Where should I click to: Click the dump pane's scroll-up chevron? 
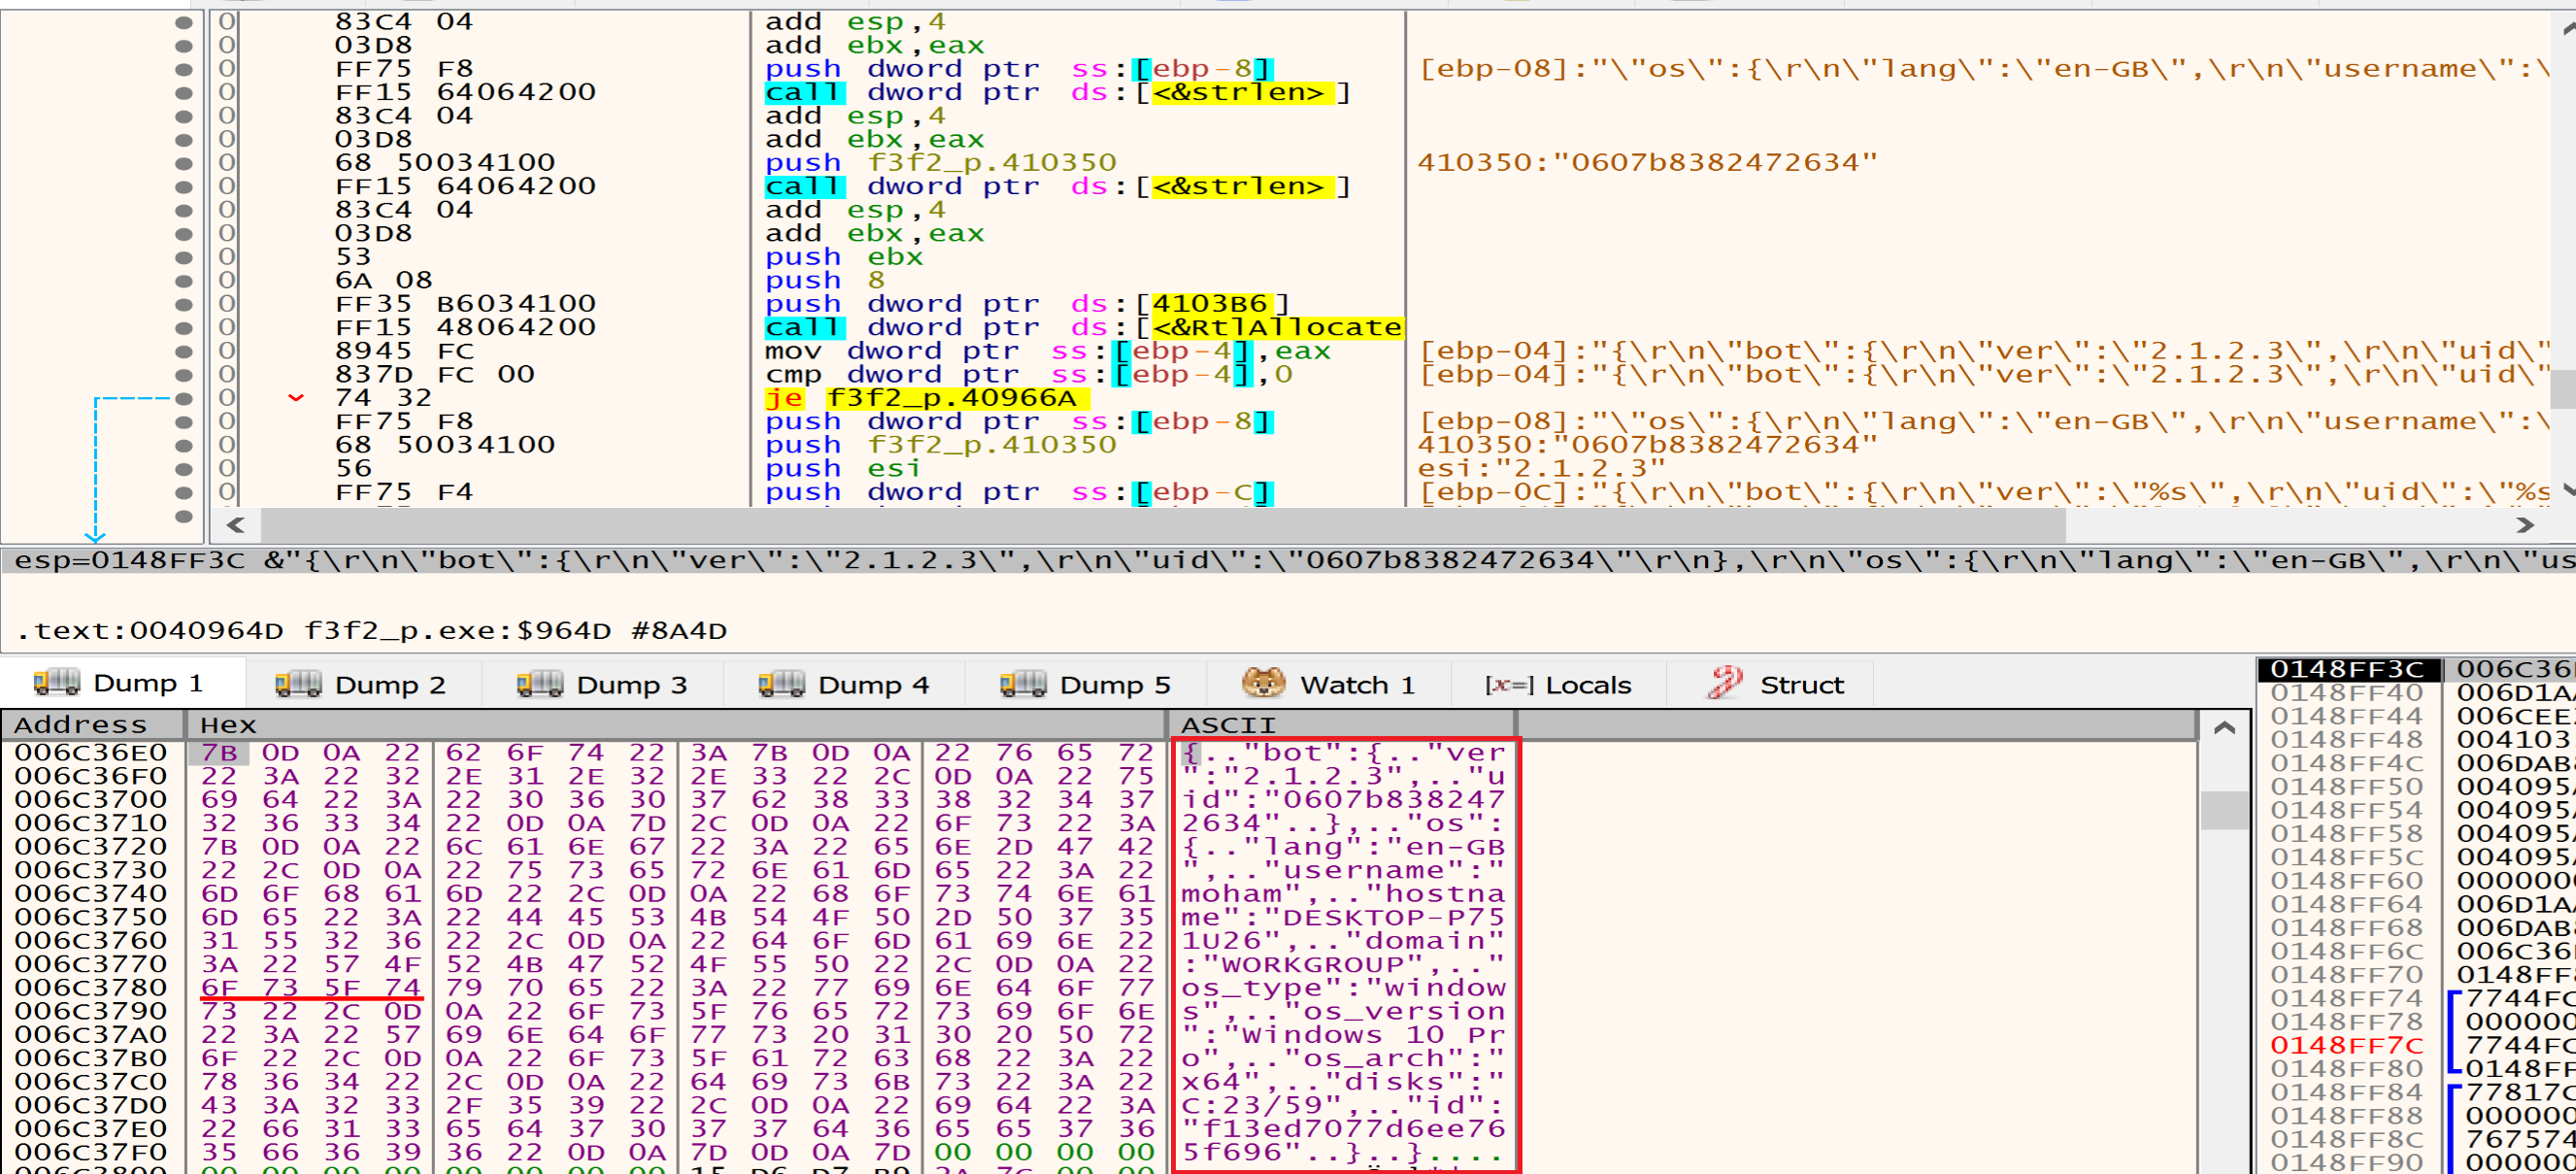tap(2224, 728)
